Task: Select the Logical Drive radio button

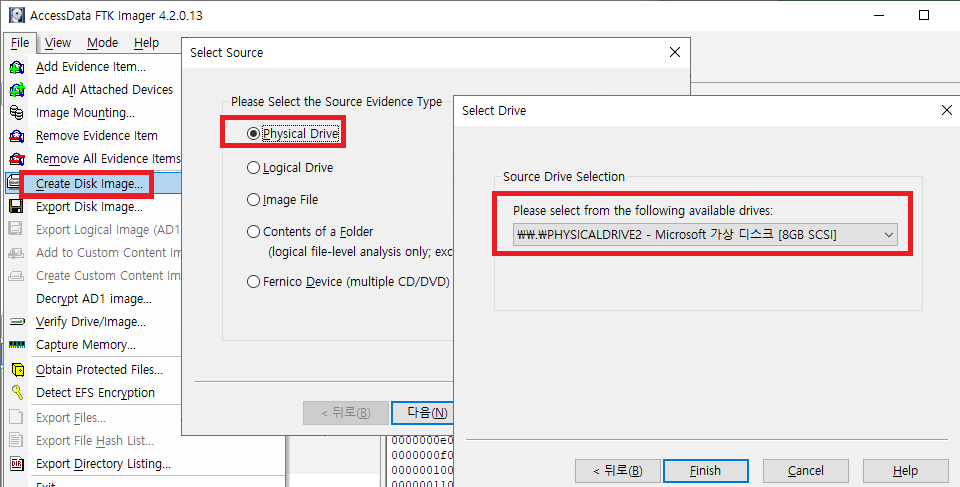Action: 253,168
